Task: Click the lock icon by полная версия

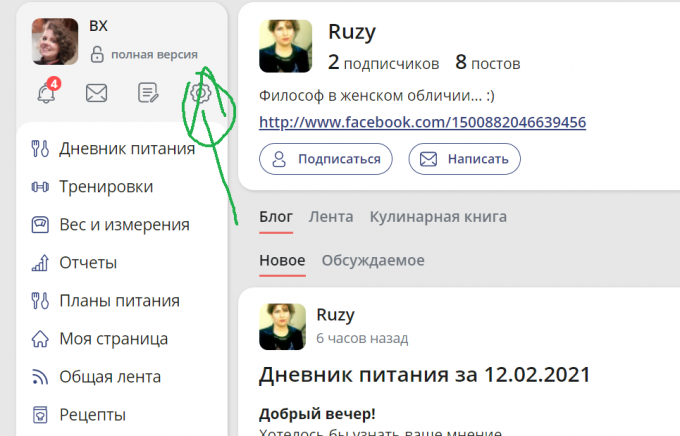Action: (x=97, y=55)
